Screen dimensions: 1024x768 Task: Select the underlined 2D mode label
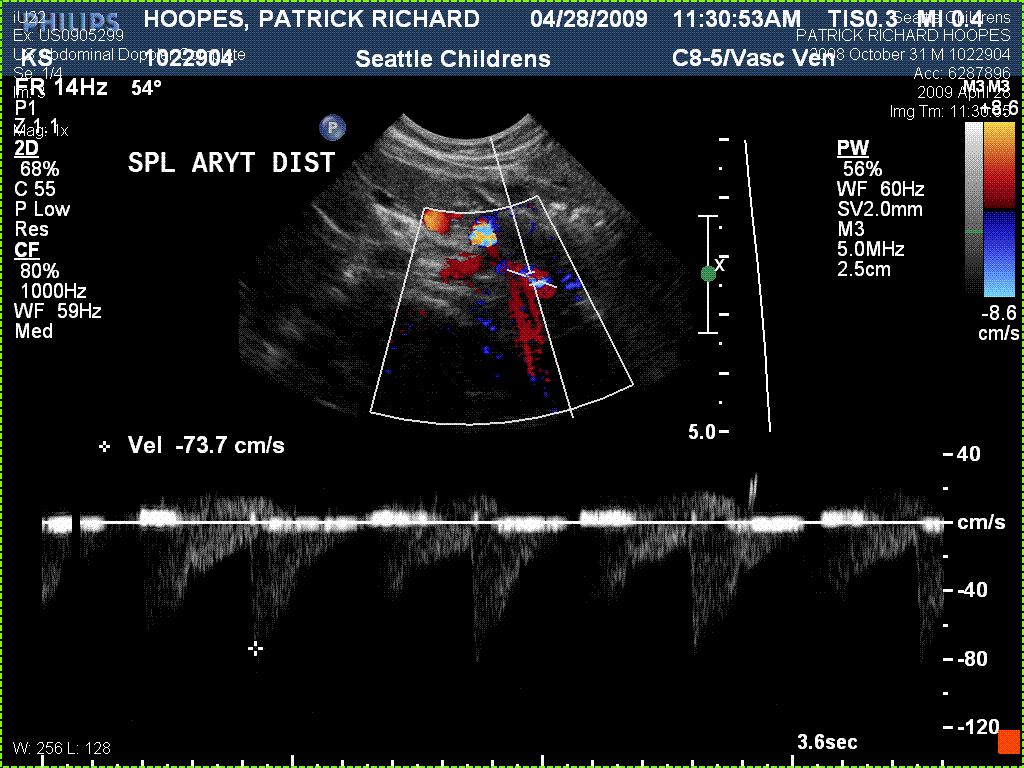[26, 149]
